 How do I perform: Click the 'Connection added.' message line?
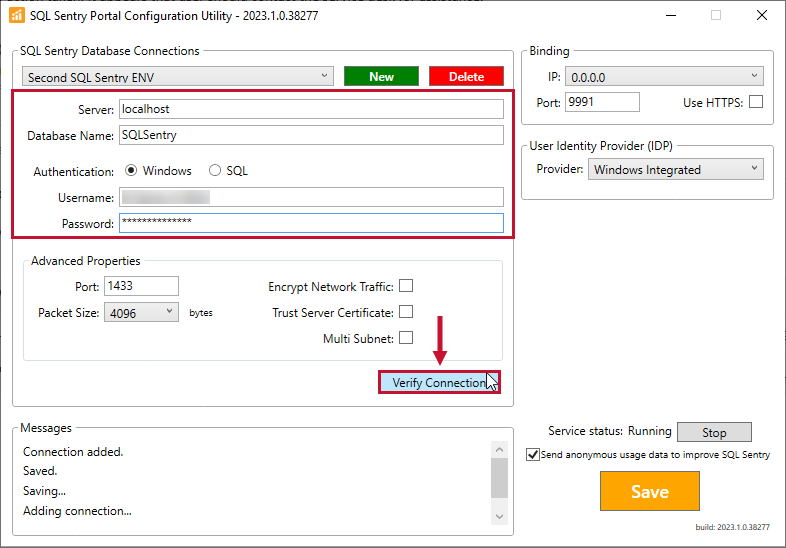click(x=73, y=452)
